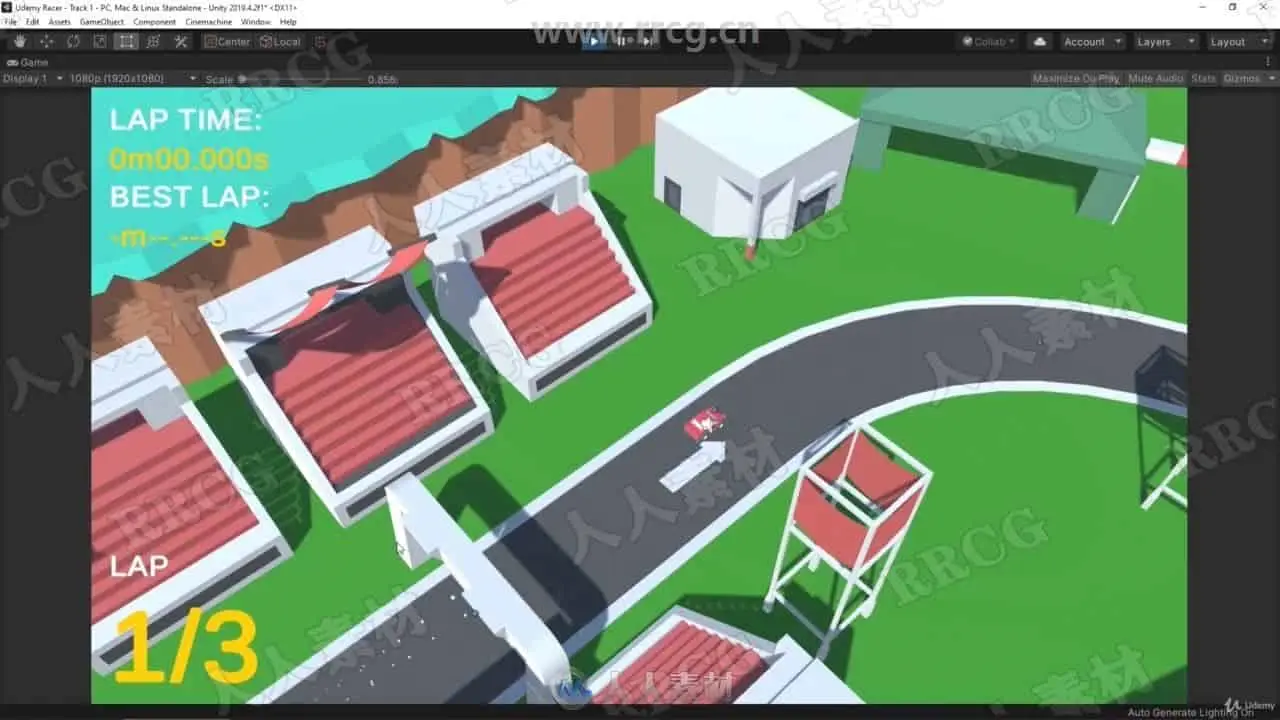Open the 1080p resolution dropdown
The height and width of the screenshot is (720, 1280).
tap(133, 78)
